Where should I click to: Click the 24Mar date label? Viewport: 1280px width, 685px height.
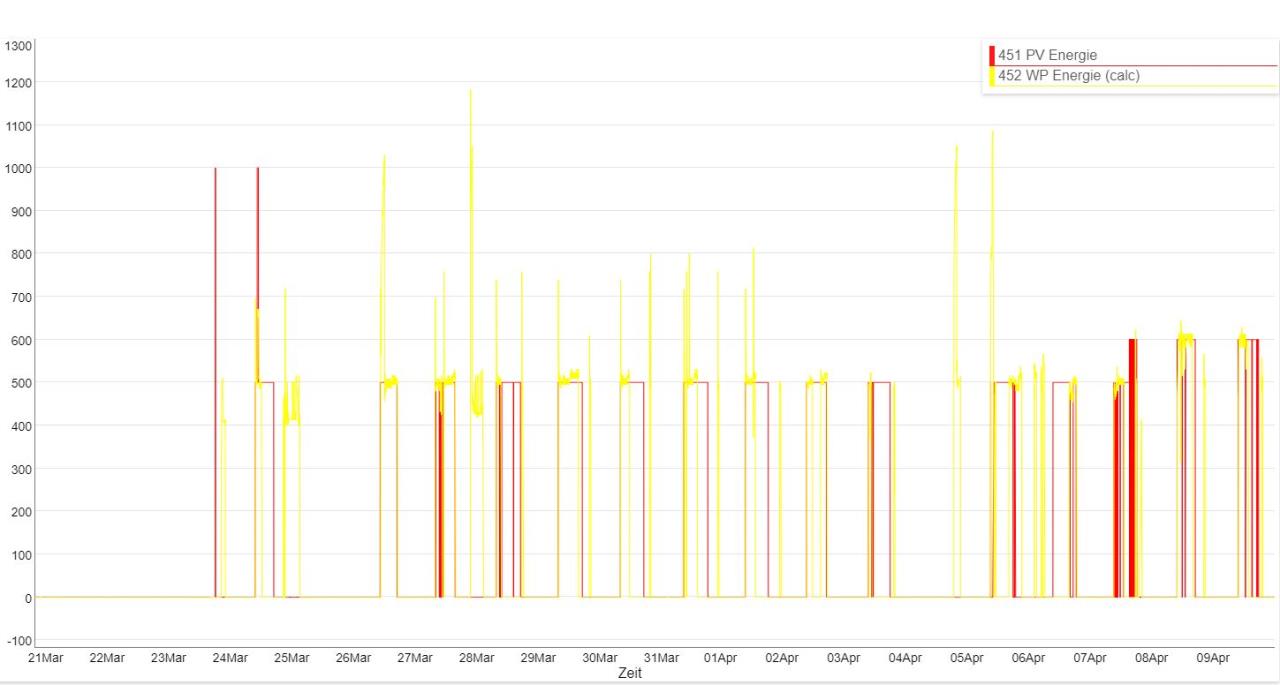pos(230,658)
